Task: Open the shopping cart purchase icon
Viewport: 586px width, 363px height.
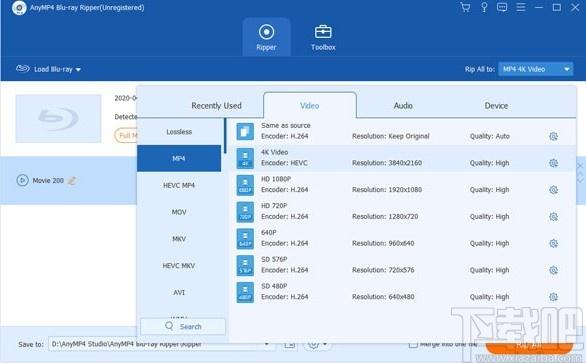Action: coord(465,7)
